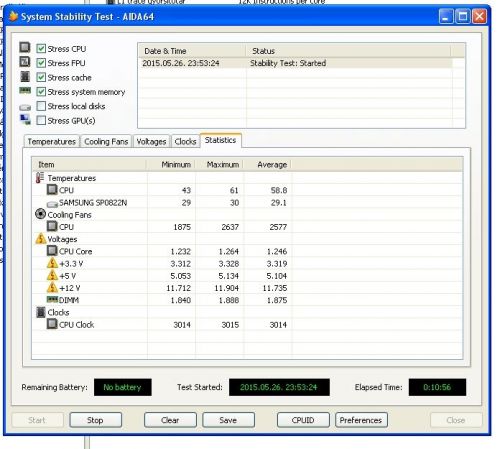Select the SAMSUNG SP0822N row label

coord(93,203)
